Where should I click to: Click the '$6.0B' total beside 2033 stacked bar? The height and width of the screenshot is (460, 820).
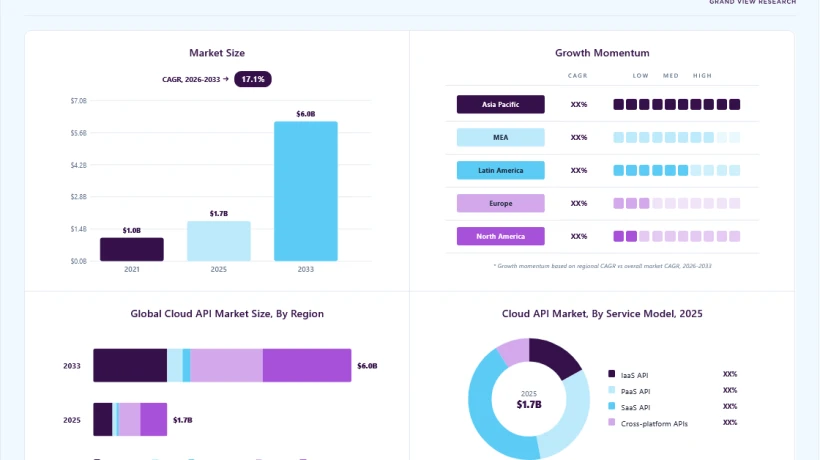click(367, 366)
